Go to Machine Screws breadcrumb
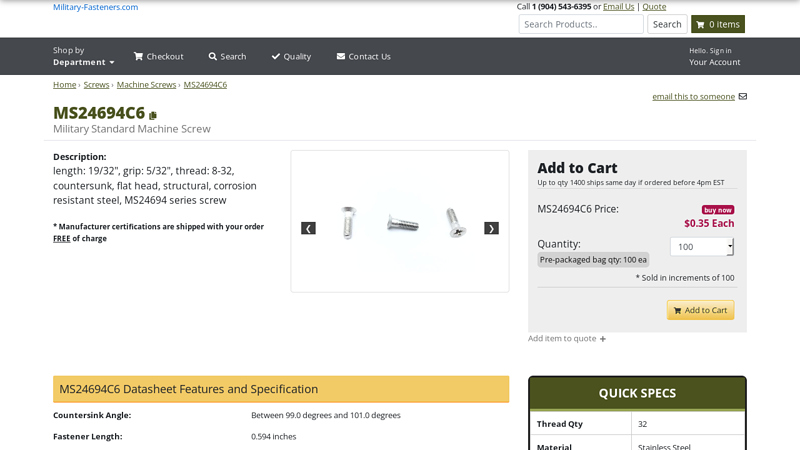The image size is (800, 450). click(146, 85)
